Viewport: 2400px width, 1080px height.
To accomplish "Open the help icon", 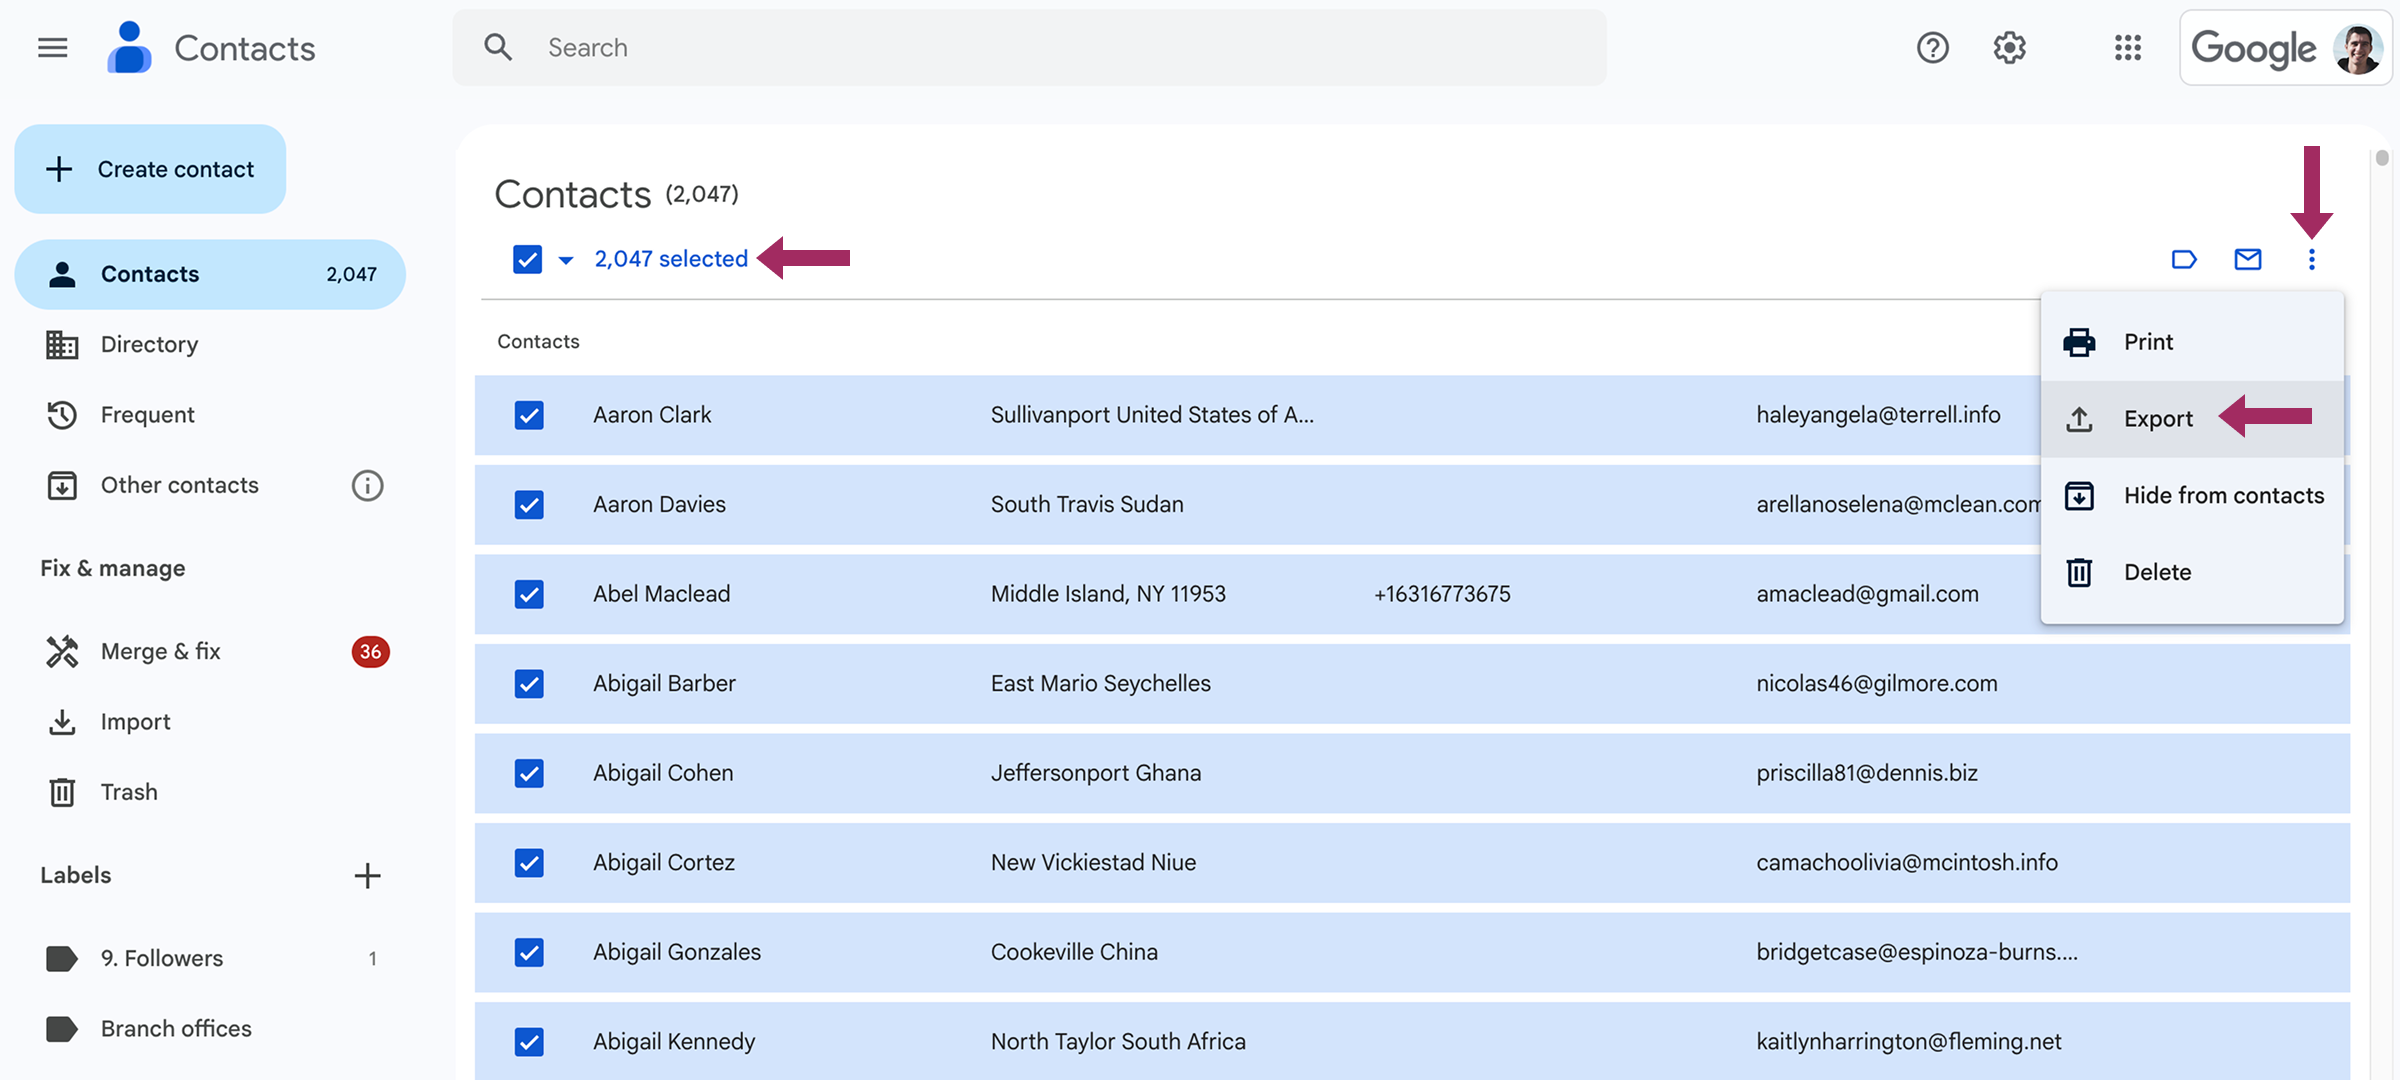I will click(1932, 47).
